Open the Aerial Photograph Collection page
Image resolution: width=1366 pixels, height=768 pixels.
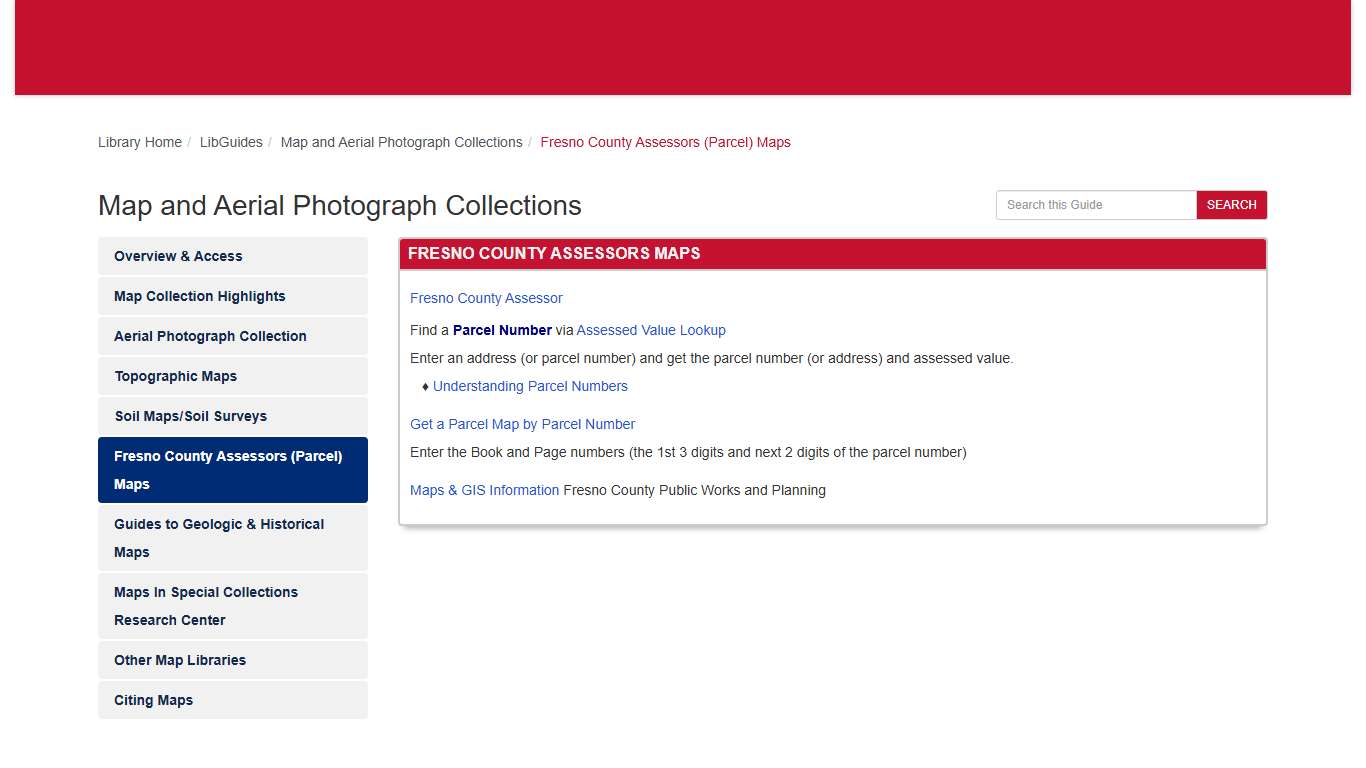point(210,336)
